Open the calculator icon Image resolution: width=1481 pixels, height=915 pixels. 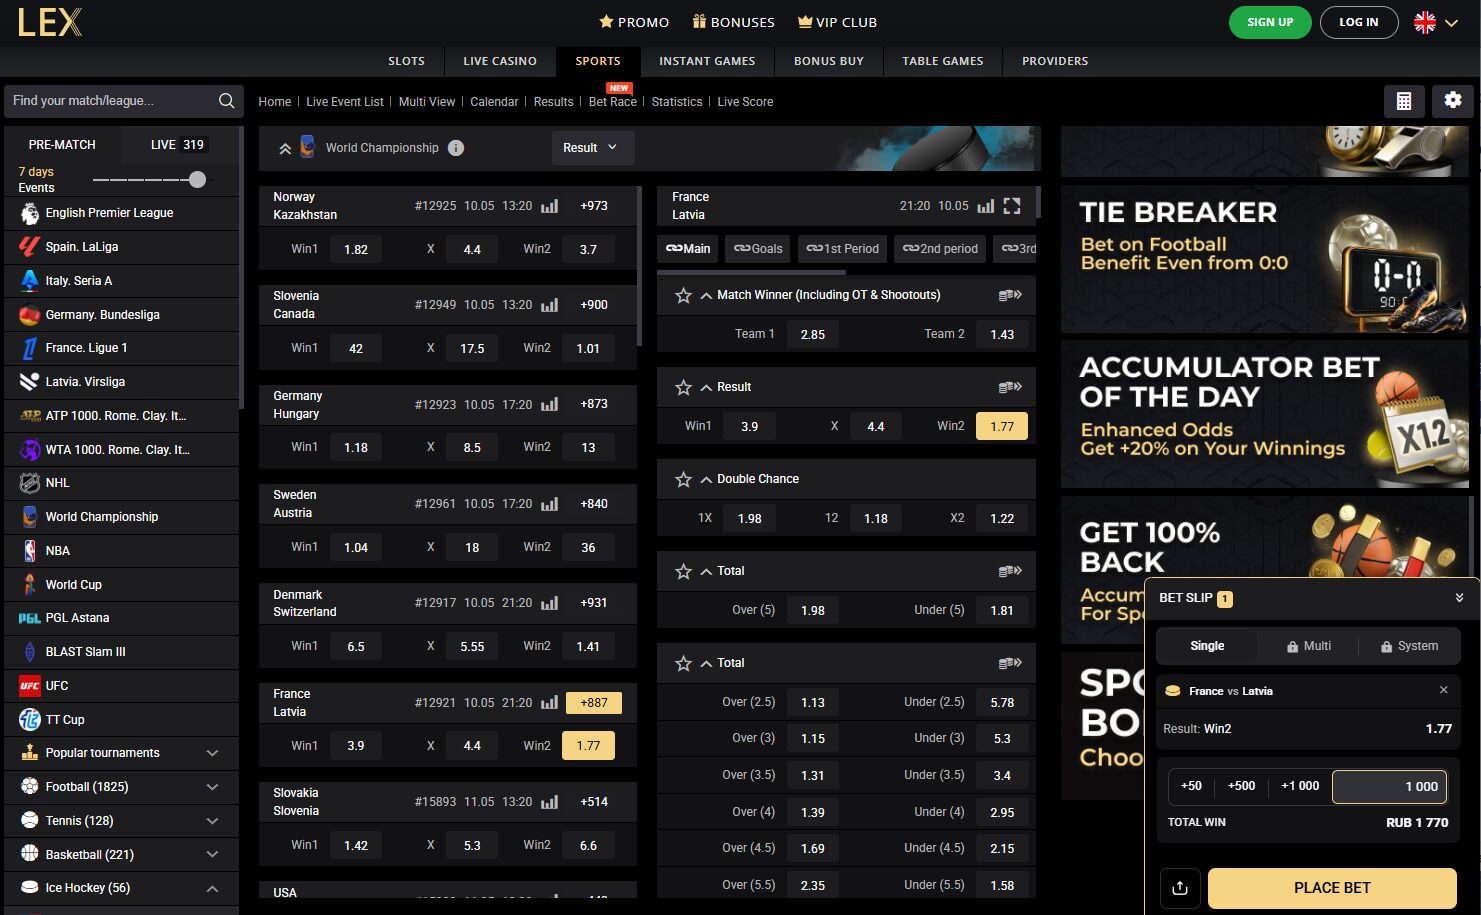click(x=1404, y=100)
